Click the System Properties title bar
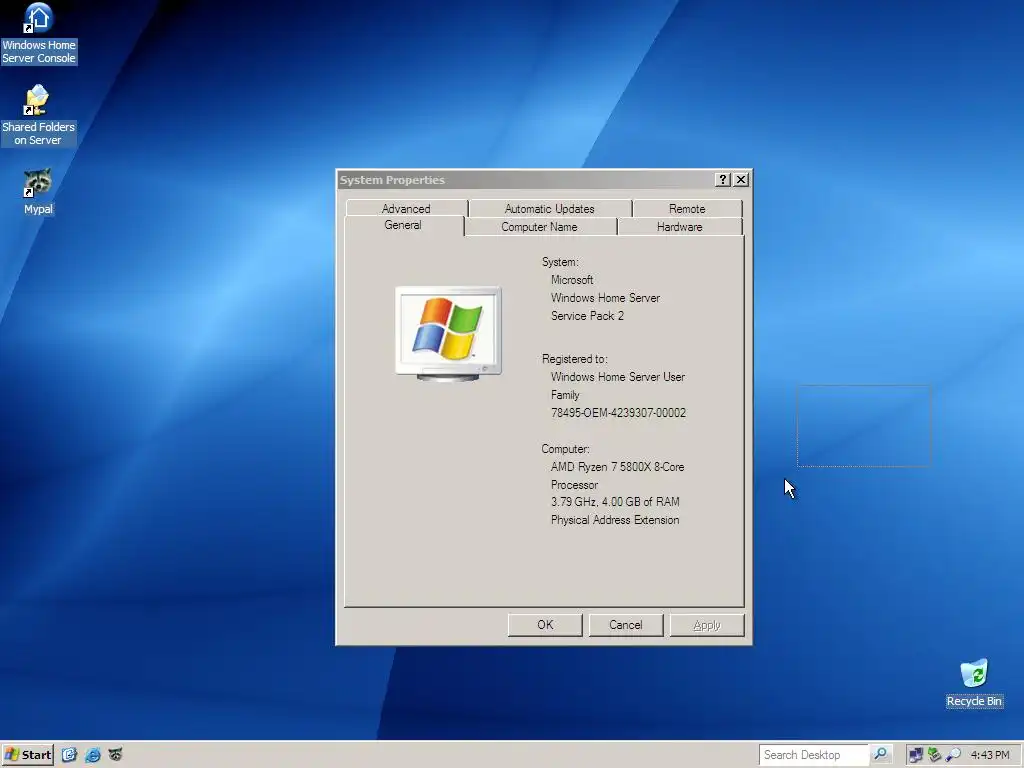Image resolution: width=1024 pixels, height=768 pixels. pos(526,180)
